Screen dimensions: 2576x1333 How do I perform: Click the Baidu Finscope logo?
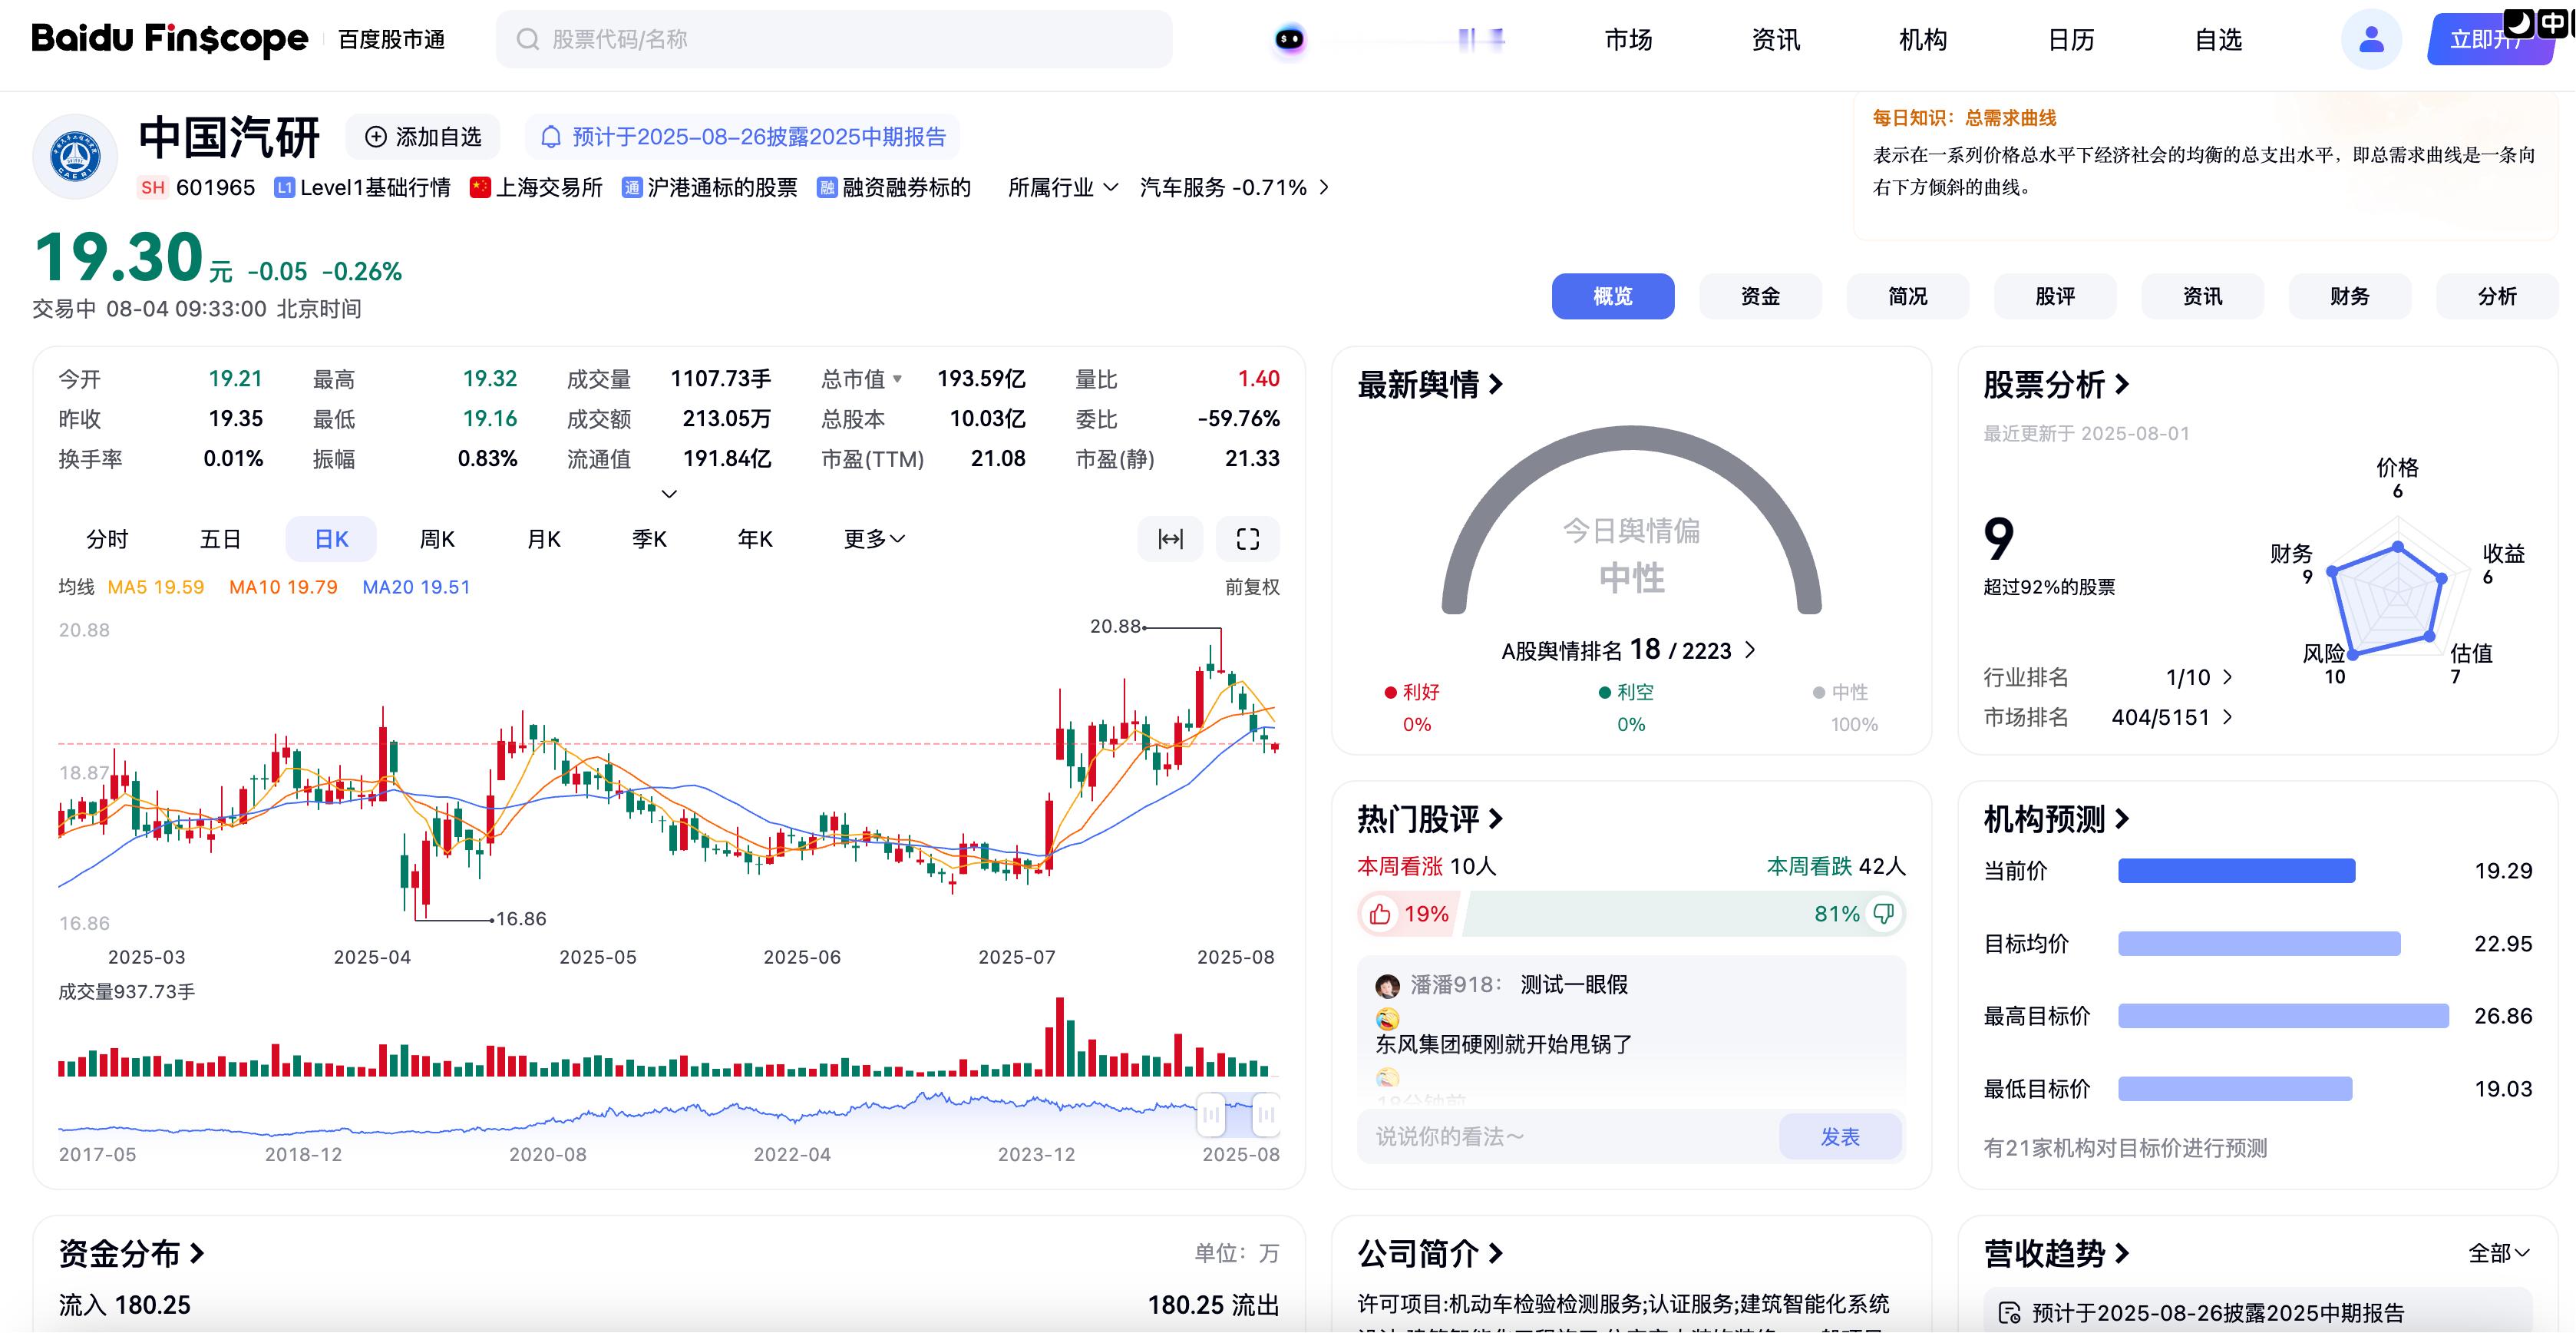169,39
